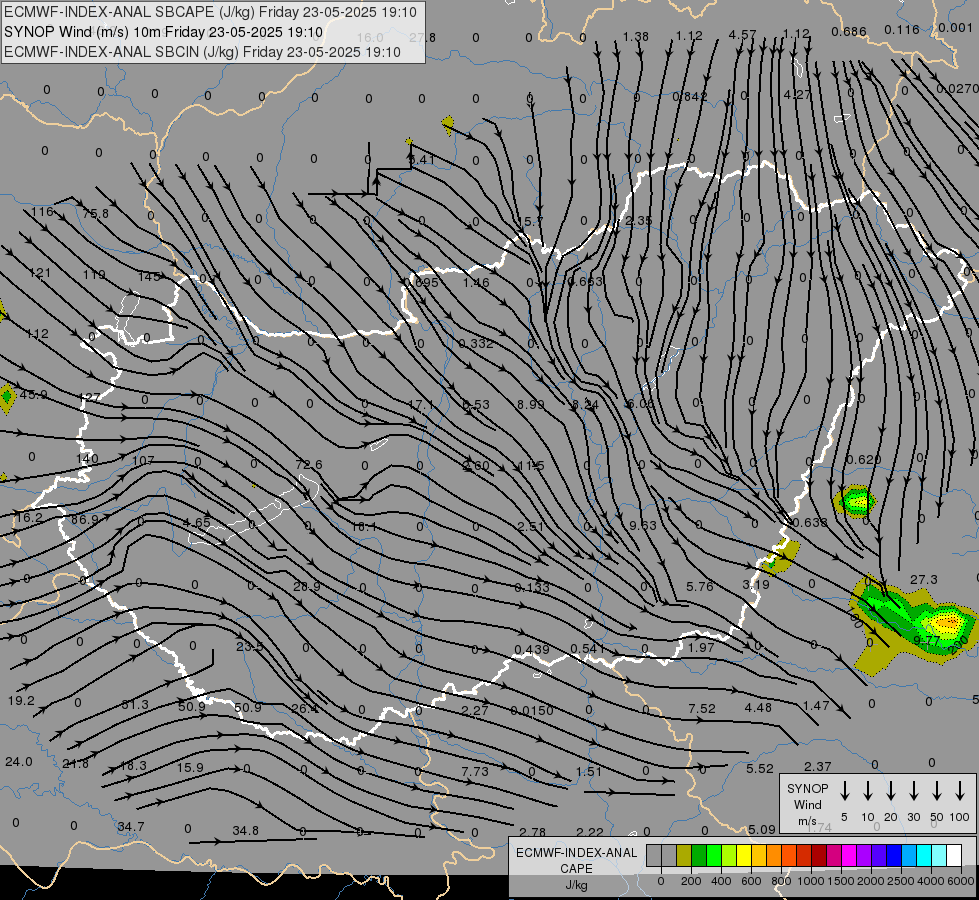Image resolution: width=979 pixels, height=900 pixels.
Task: Click the 2500 label on CAPE scale
Action: (x=901, y=881)
